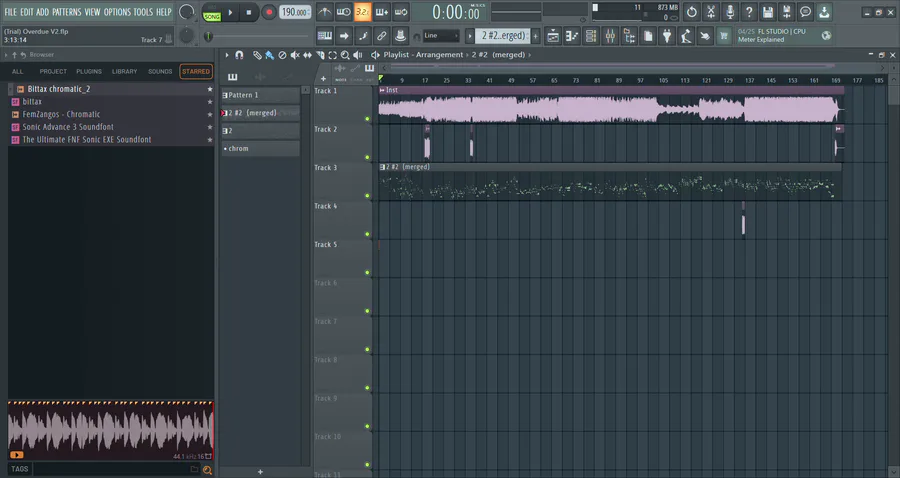Screen dimensions: 900x478
Task: Toggle wait for input before playing
Action: (343, 12)
